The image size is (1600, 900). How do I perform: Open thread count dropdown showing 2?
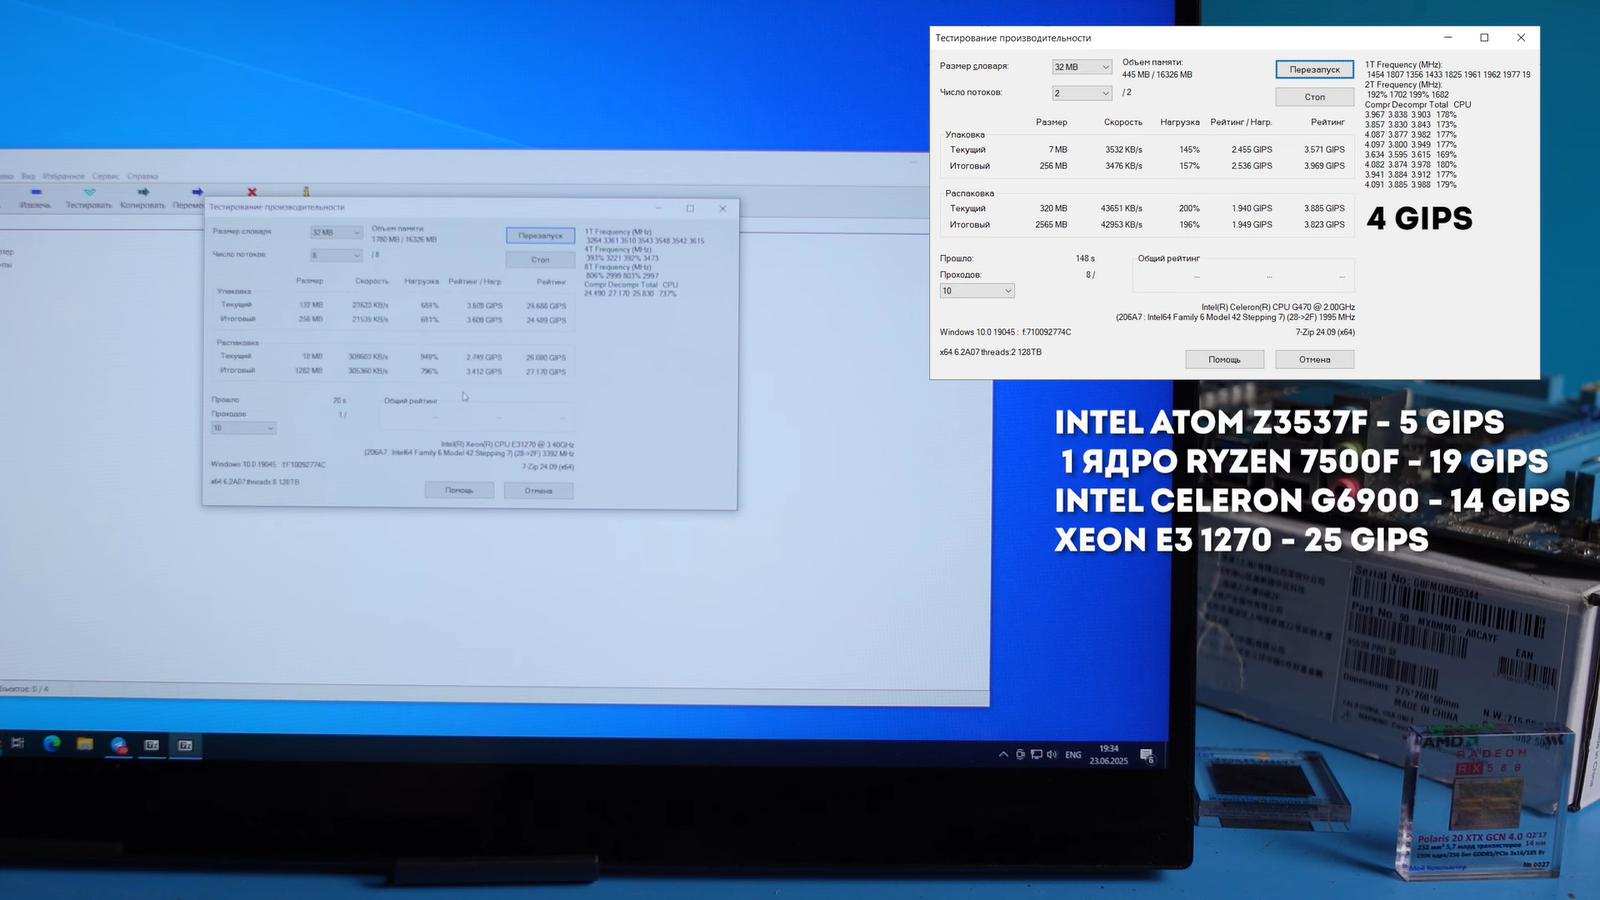[1082, 93]
